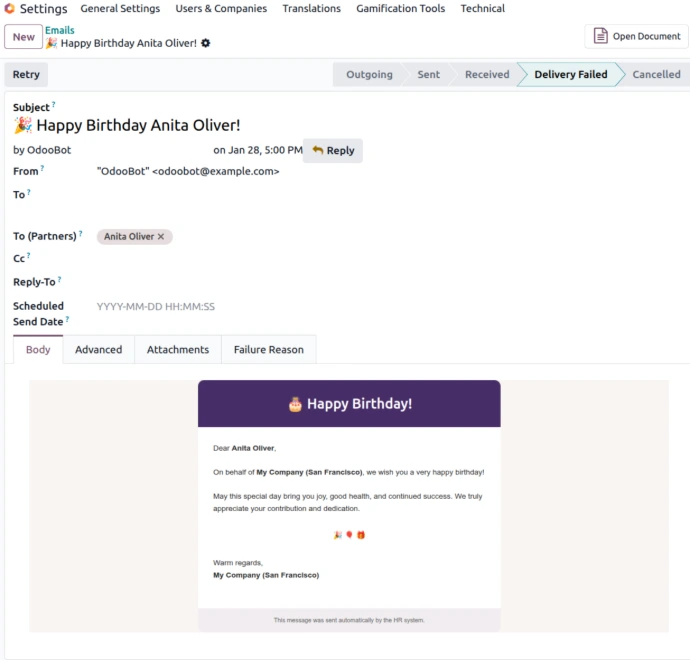Click the Scheduled Send Date input field

(200, 307)
